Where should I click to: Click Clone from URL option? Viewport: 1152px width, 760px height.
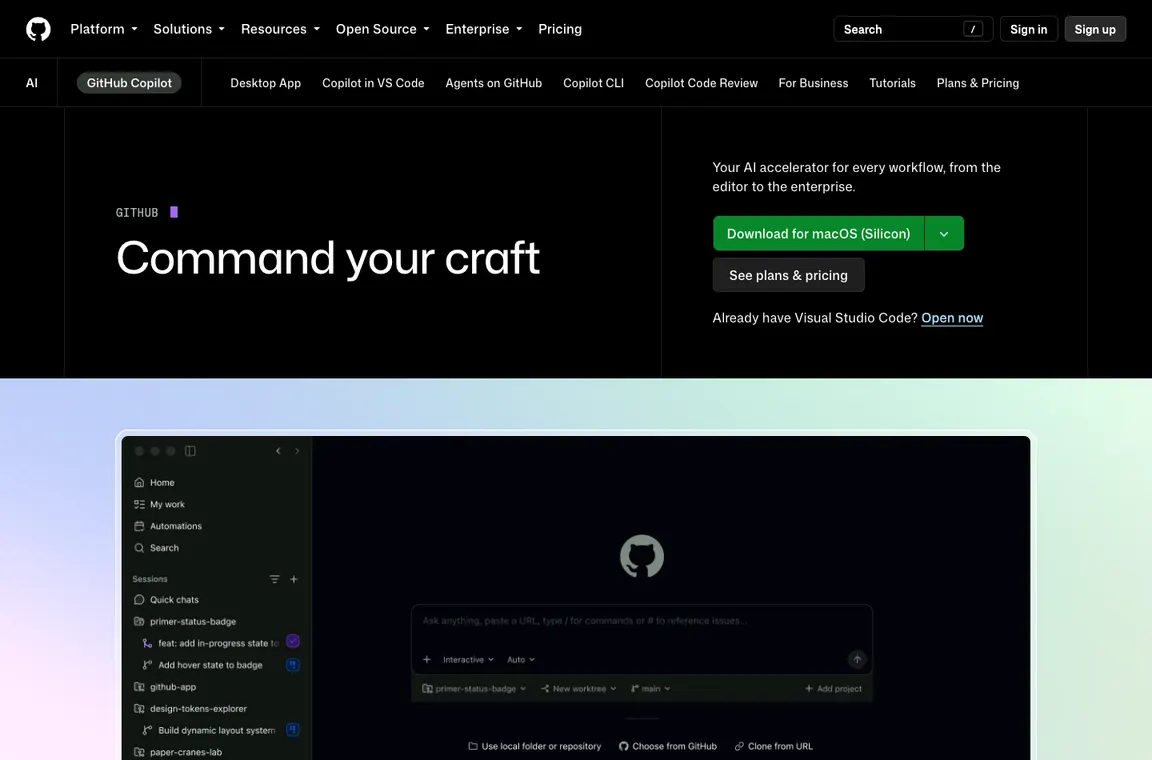click(x=774, y=747)
